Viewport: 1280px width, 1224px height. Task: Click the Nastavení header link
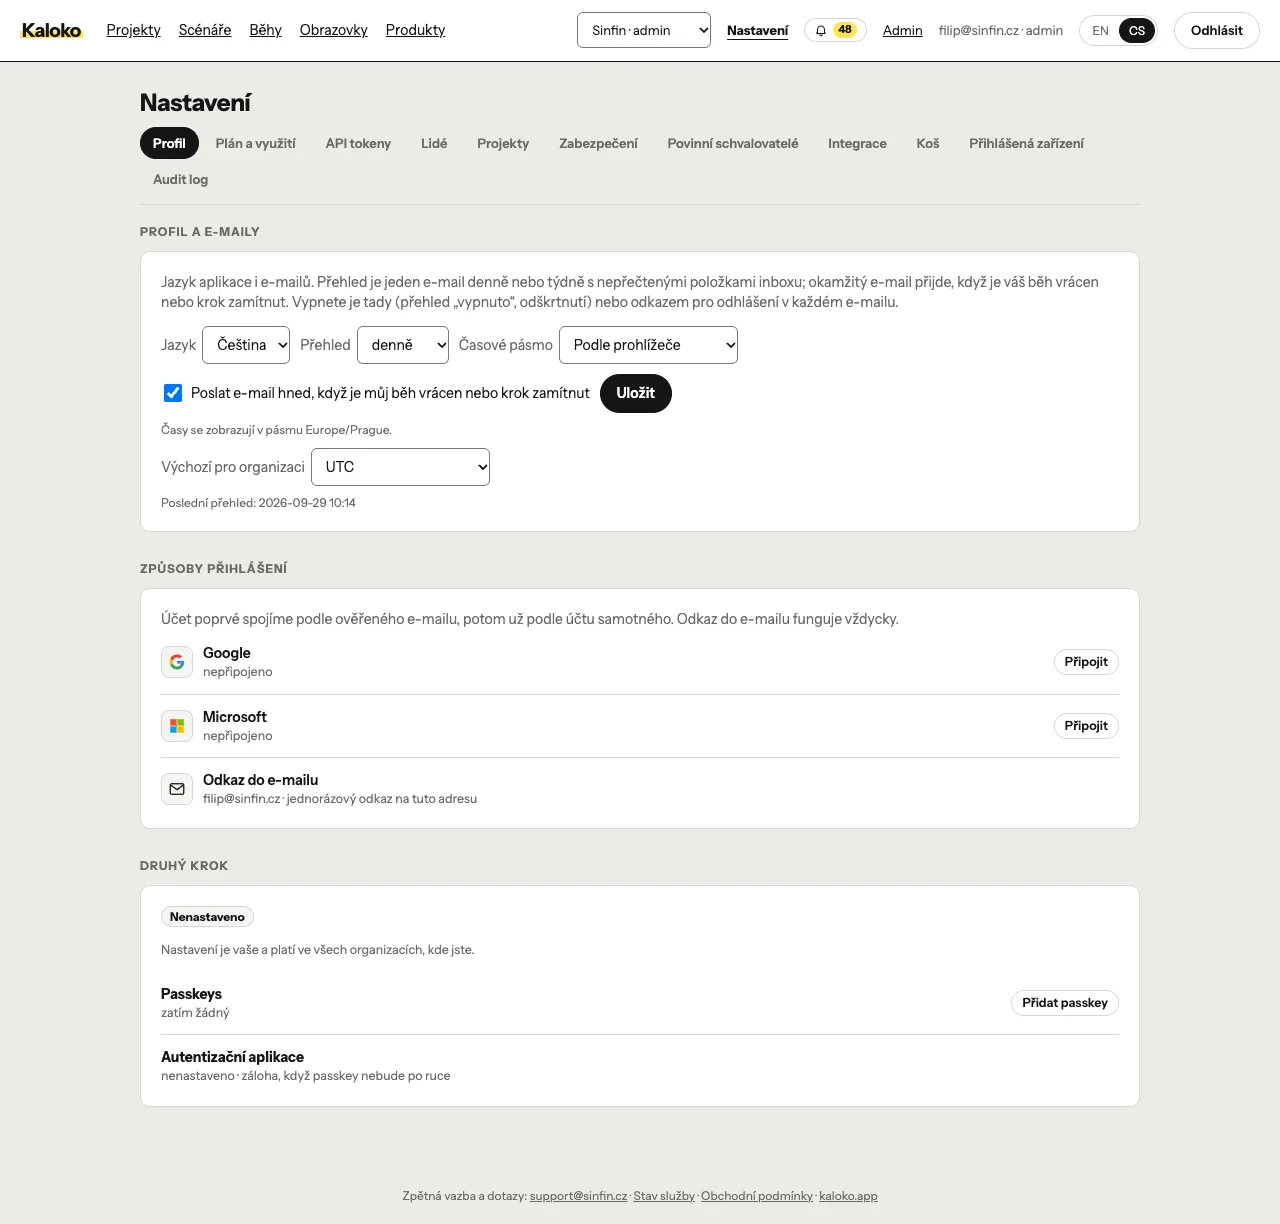758,31
